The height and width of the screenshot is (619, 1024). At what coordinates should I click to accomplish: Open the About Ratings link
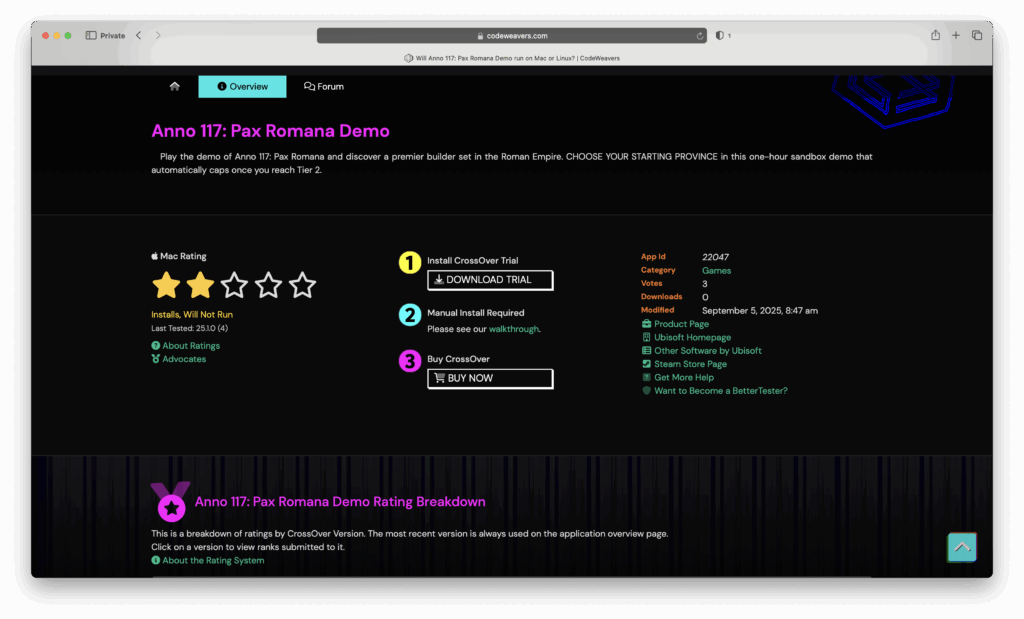190,346
